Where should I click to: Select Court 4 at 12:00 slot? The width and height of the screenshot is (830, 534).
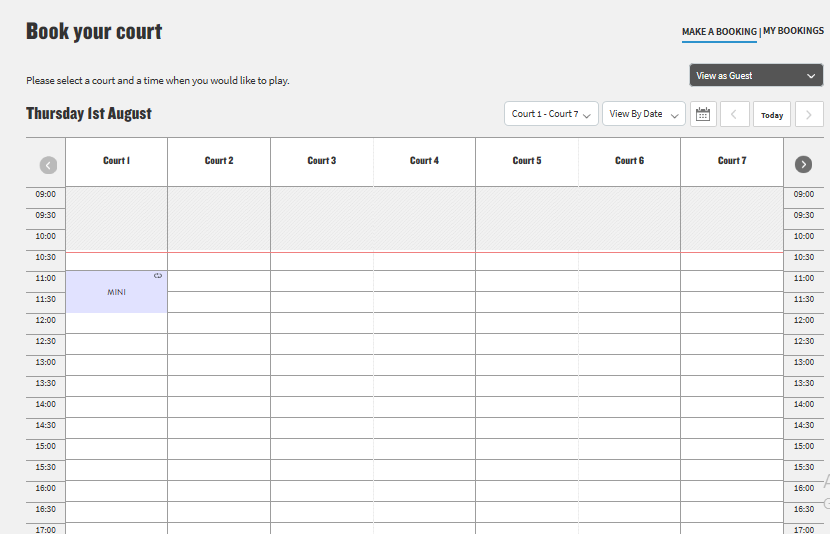(x=424, y=323)
